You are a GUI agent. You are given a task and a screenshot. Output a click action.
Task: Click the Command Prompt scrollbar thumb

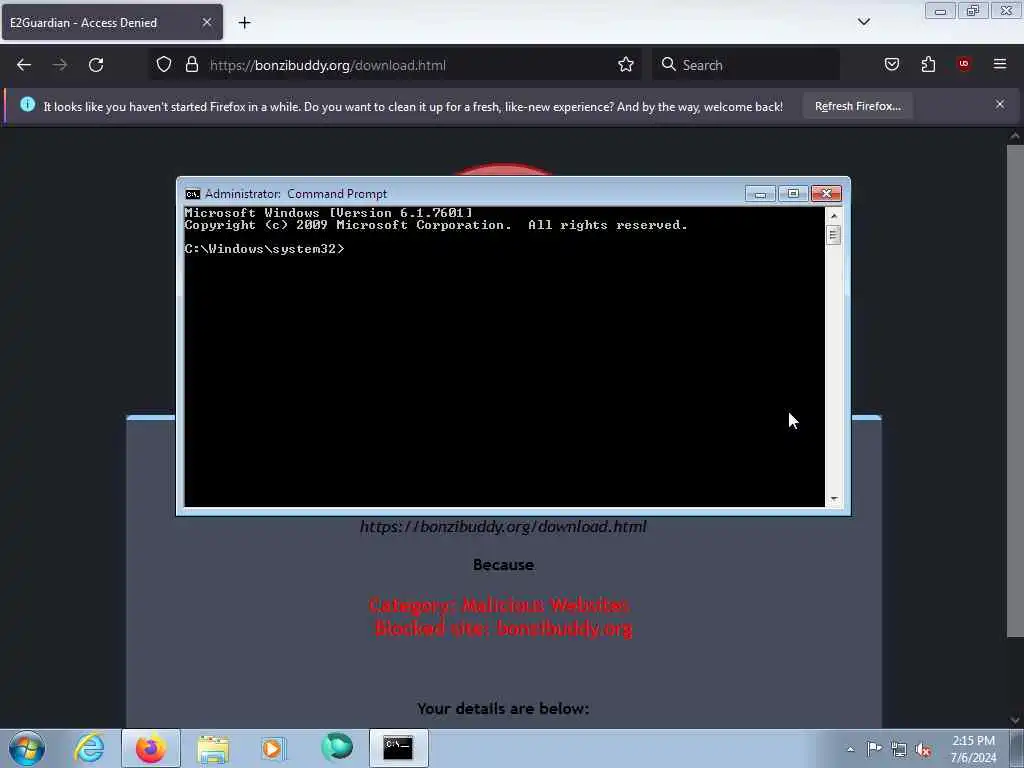click(x=834, y=235)
